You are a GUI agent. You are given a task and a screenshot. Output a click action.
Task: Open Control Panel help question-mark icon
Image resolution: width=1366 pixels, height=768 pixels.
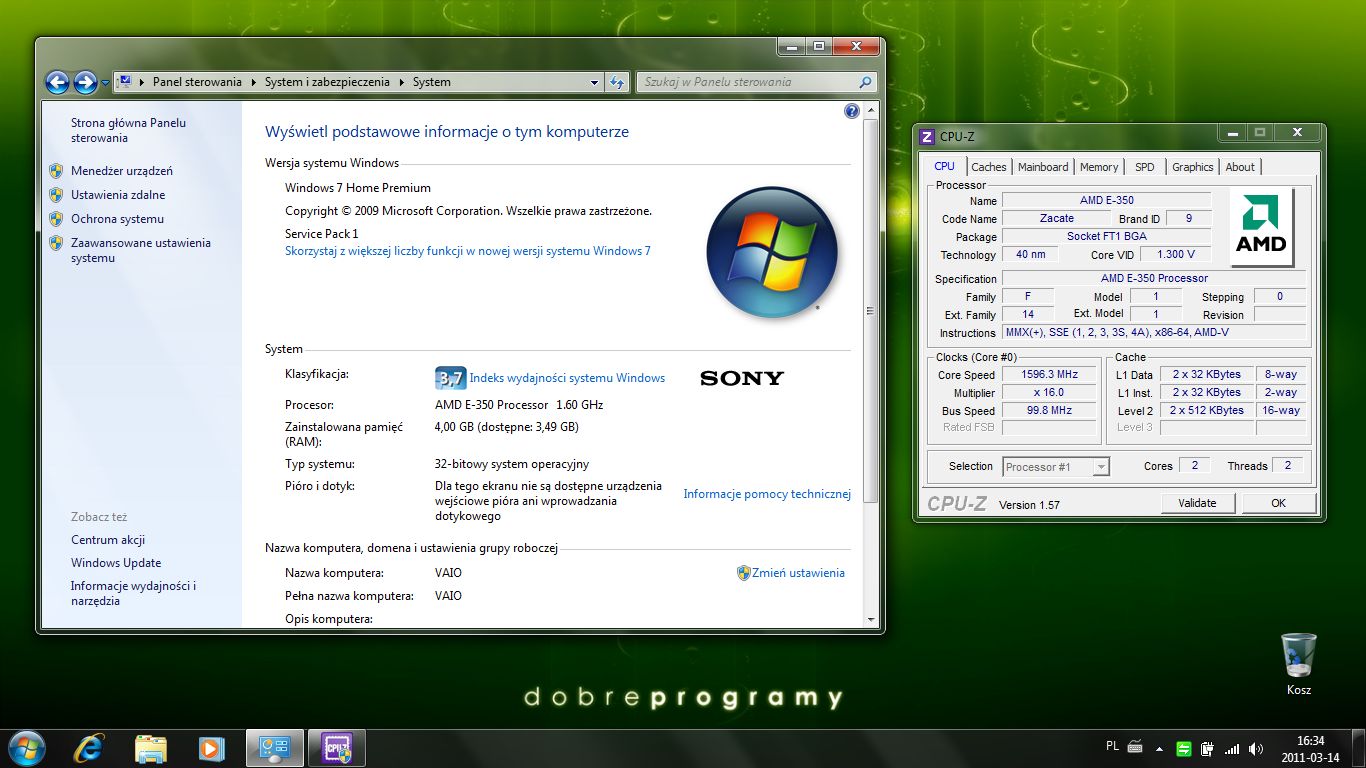(852, 111)
